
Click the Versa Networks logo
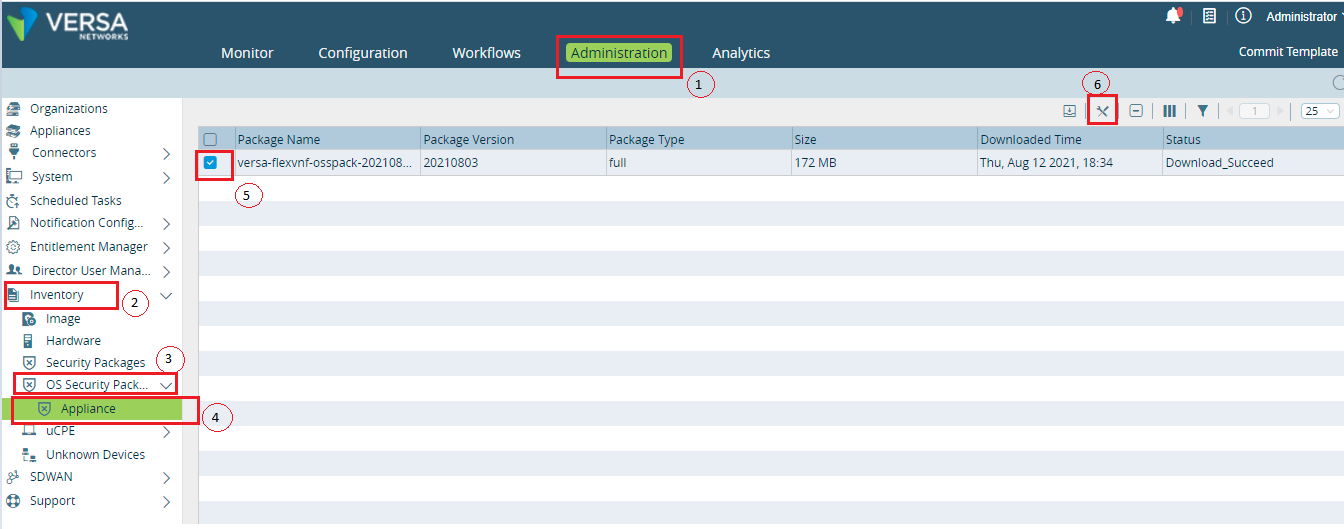[67, 24]
